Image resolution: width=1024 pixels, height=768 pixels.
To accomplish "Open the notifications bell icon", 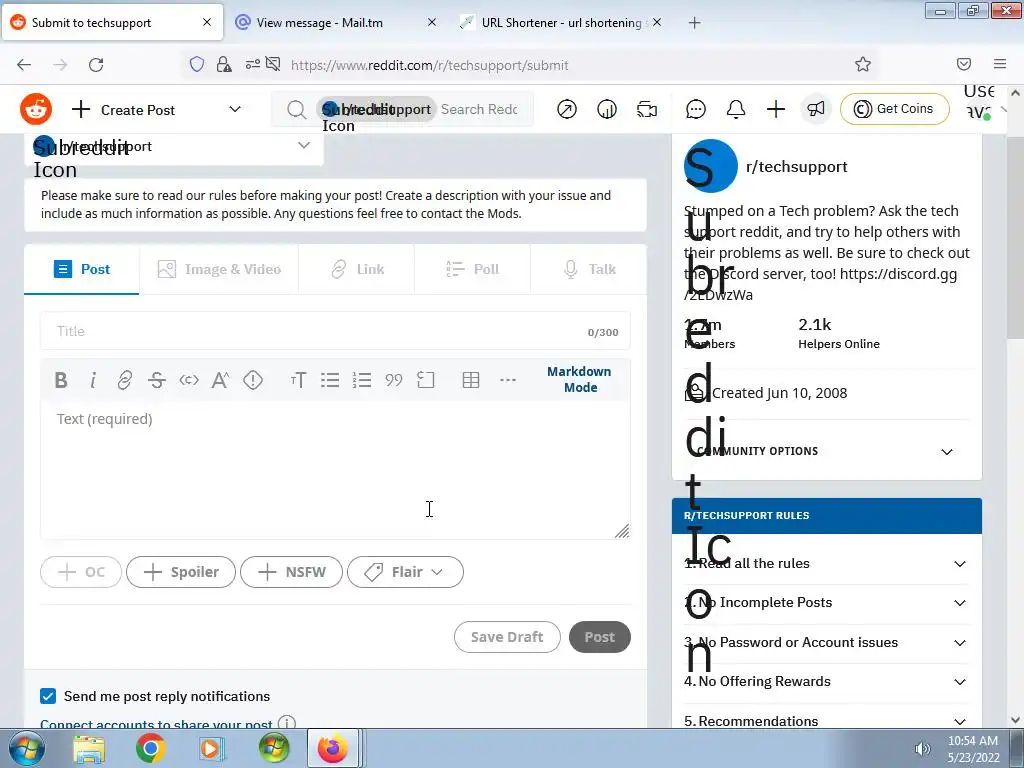I will pos(736,109).
